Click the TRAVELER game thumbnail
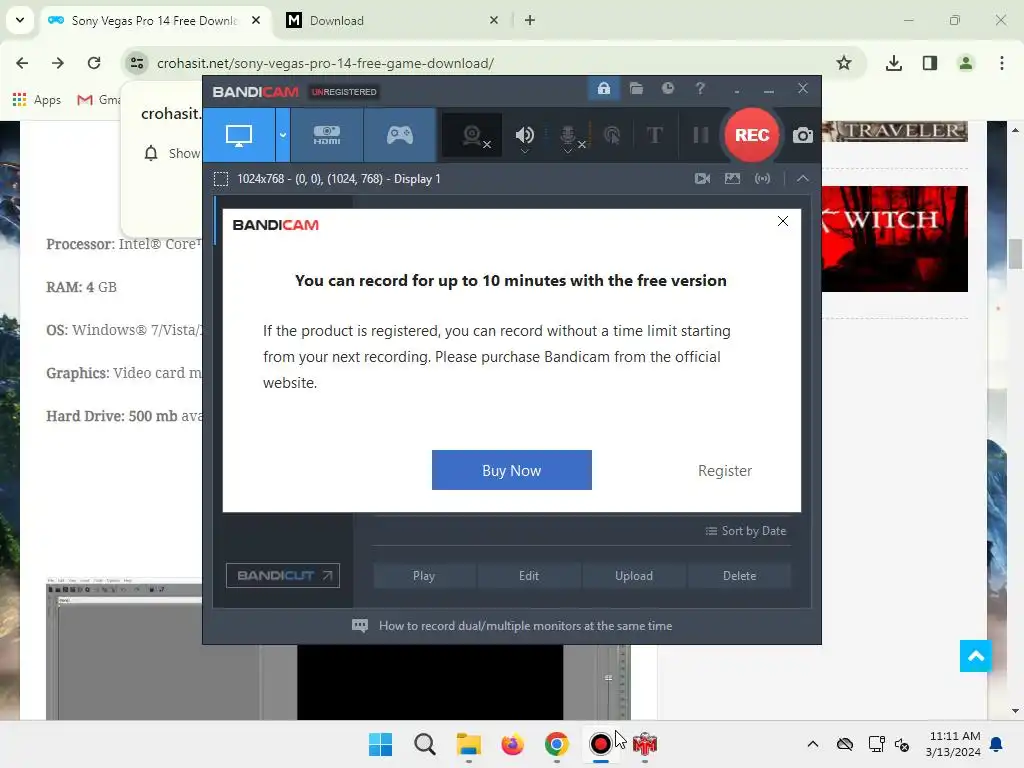Image resolution: width=1024 pixels, height=768 pixels. point(895,131)
